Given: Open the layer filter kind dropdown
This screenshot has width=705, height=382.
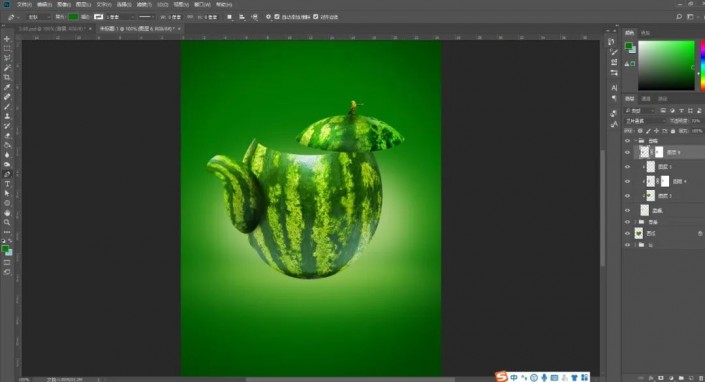Looking at the screenshot, I should pos(639,111).
